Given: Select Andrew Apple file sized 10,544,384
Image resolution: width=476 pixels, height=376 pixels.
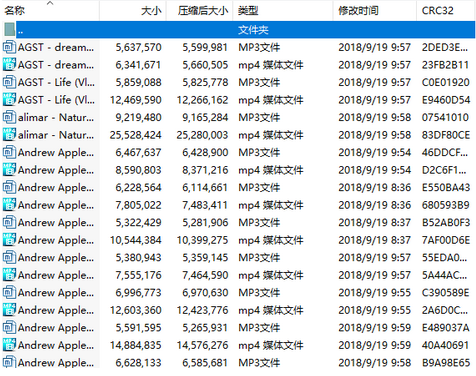Looking at the screenshot, I should [238, 240].
